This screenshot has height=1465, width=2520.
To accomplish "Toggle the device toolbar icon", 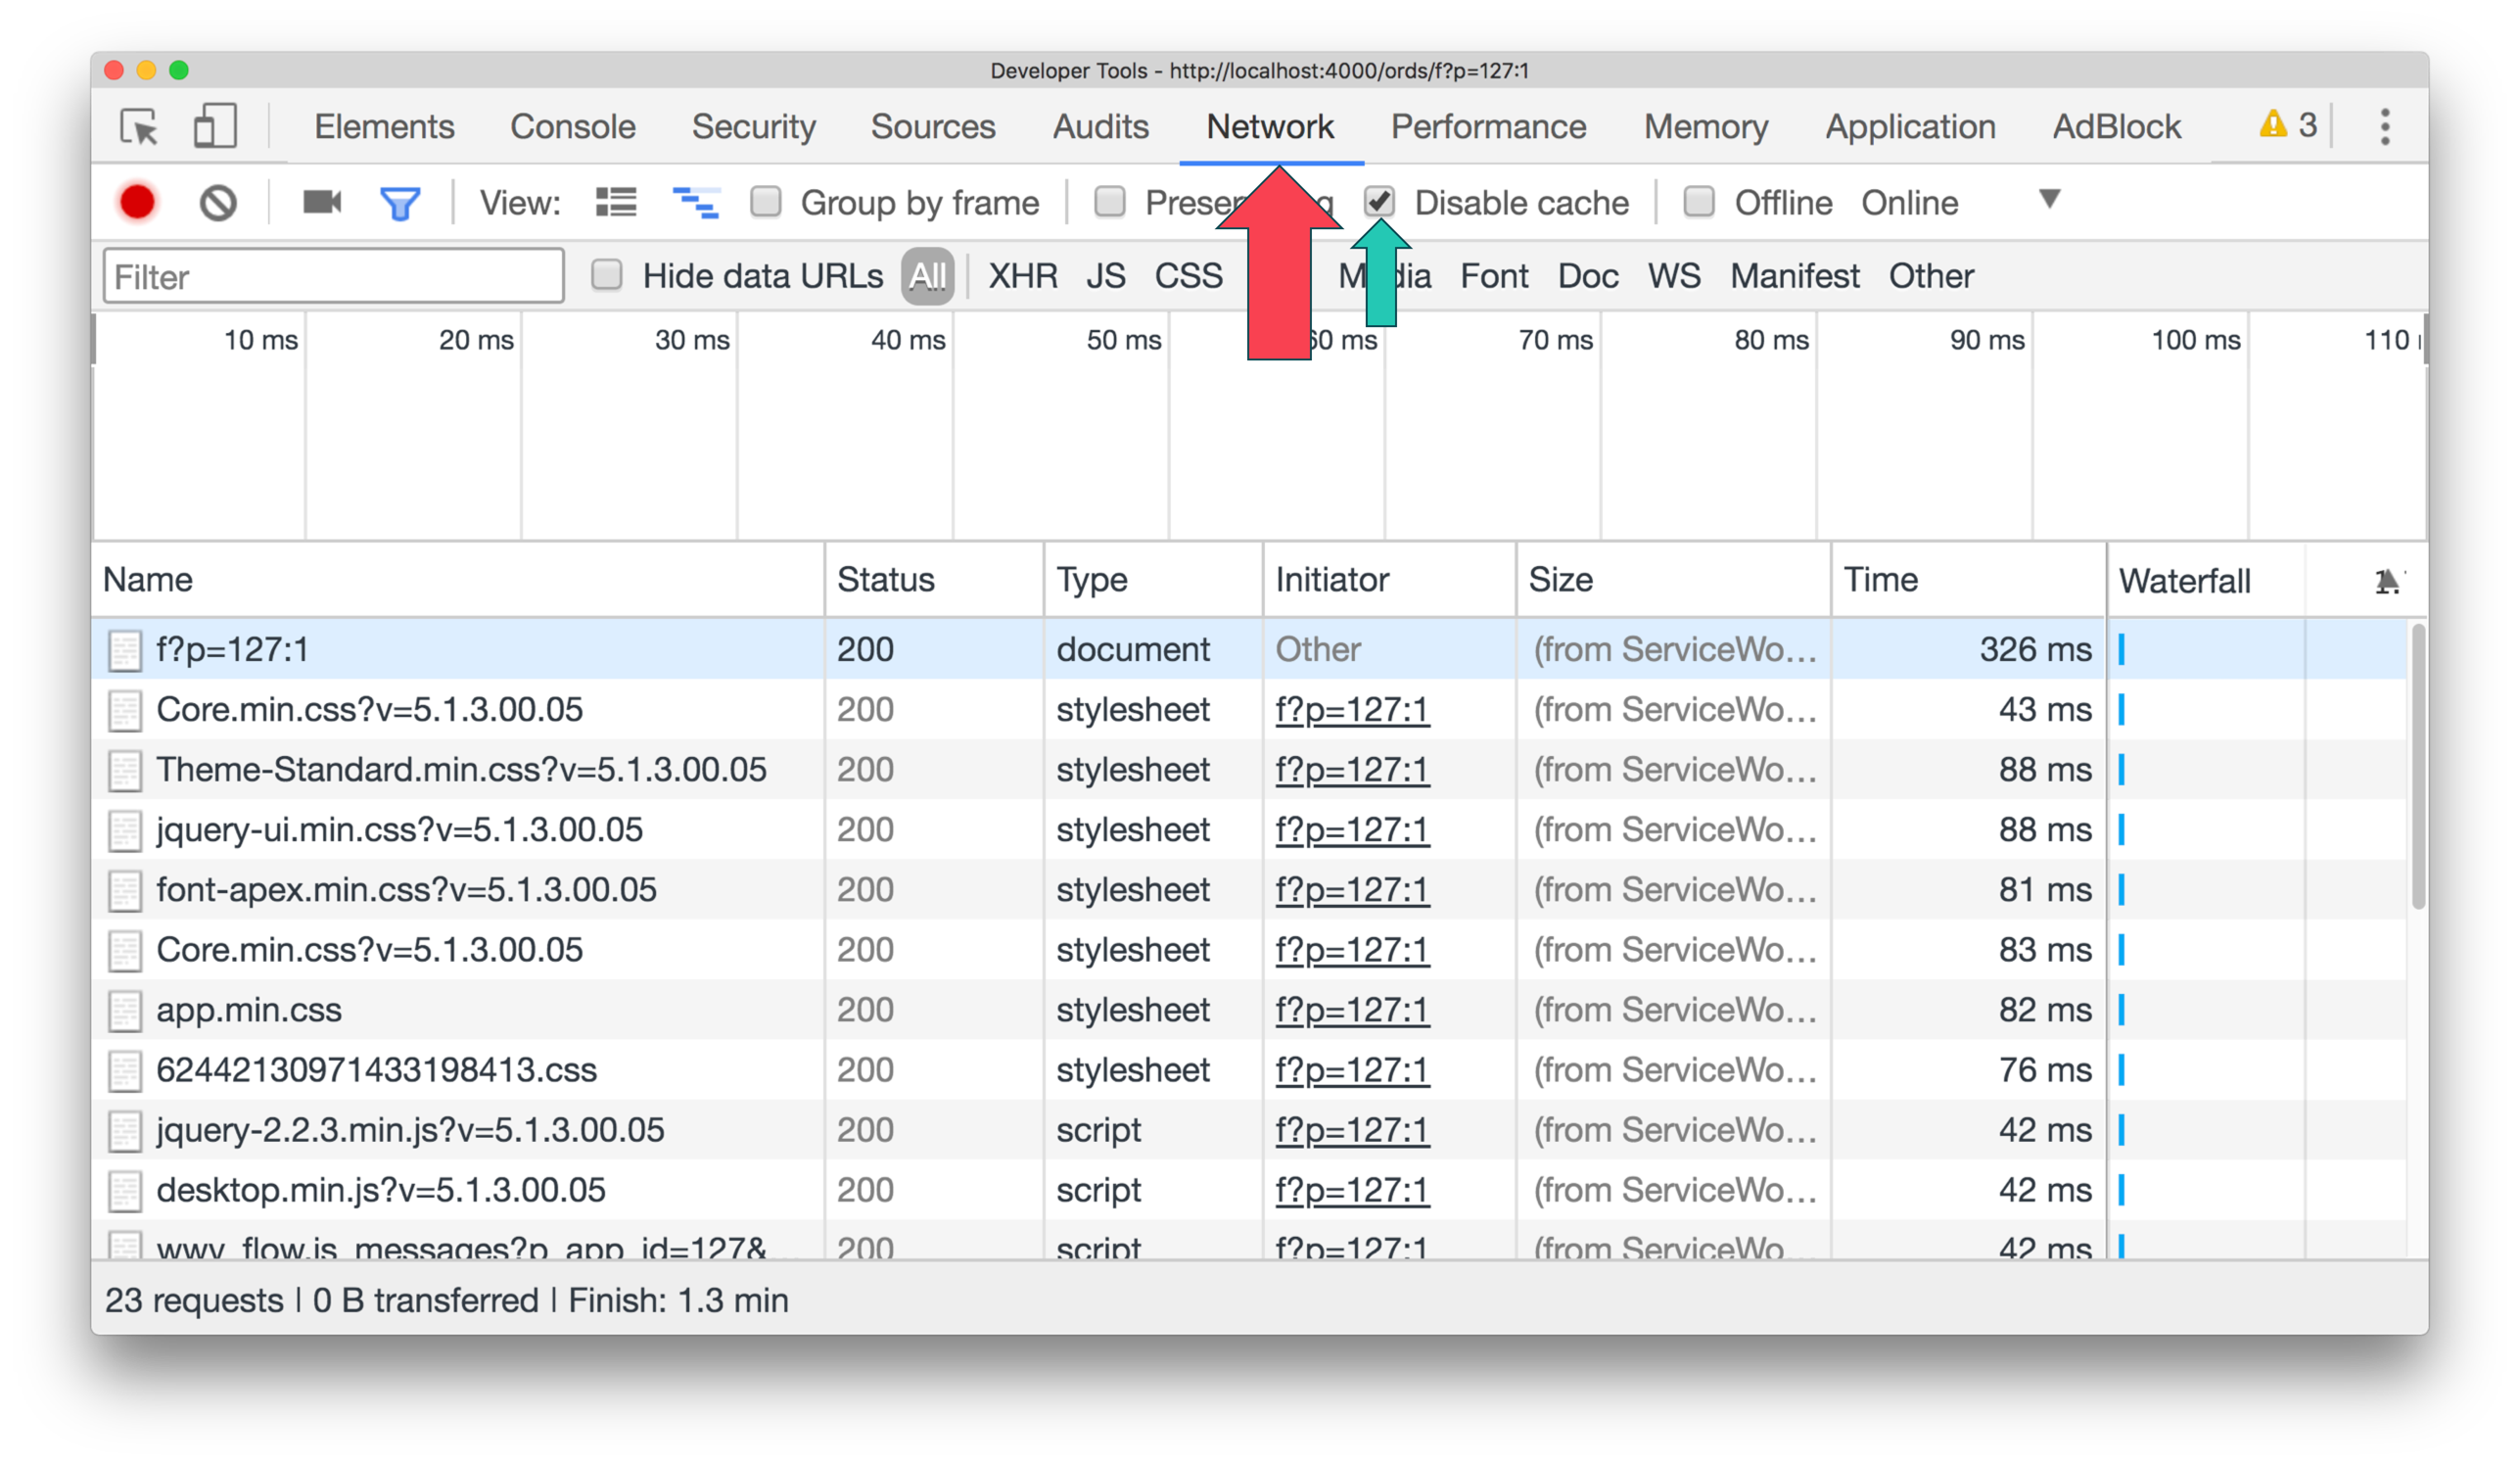I will [214, 127].
